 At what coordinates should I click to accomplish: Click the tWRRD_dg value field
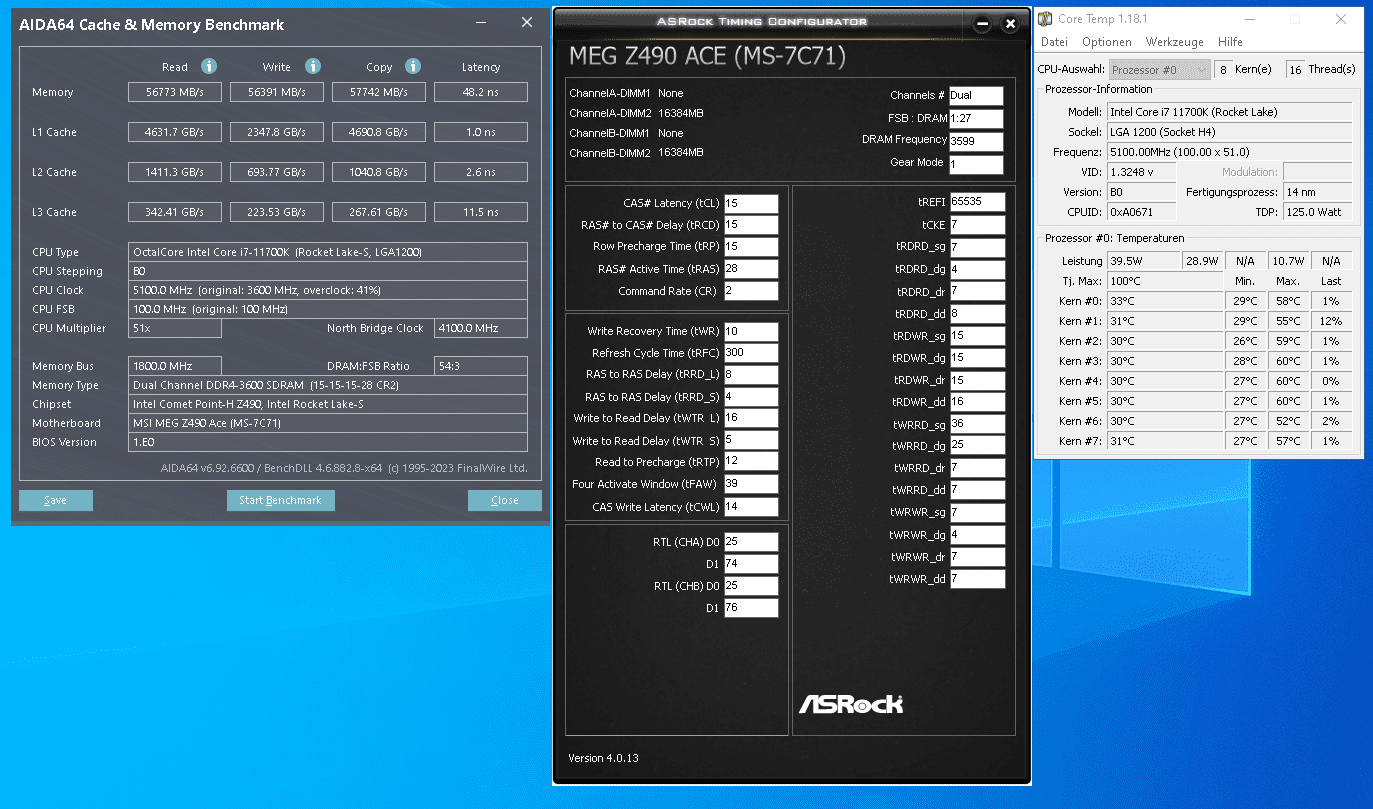977,446
